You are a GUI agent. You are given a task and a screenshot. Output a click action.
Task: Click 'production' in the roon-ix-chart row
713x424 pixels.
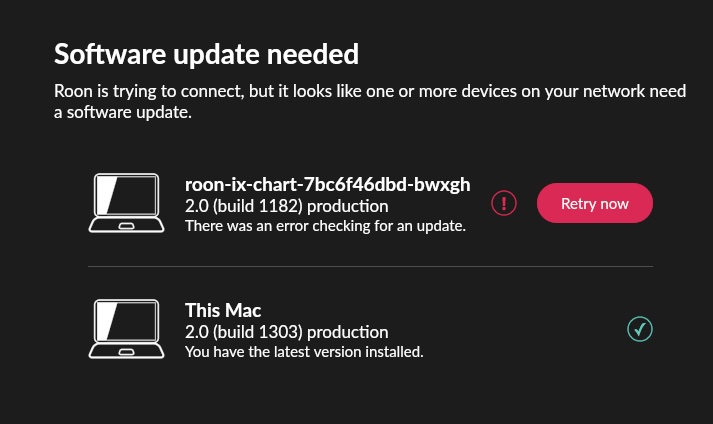click(x=348, y=207)
